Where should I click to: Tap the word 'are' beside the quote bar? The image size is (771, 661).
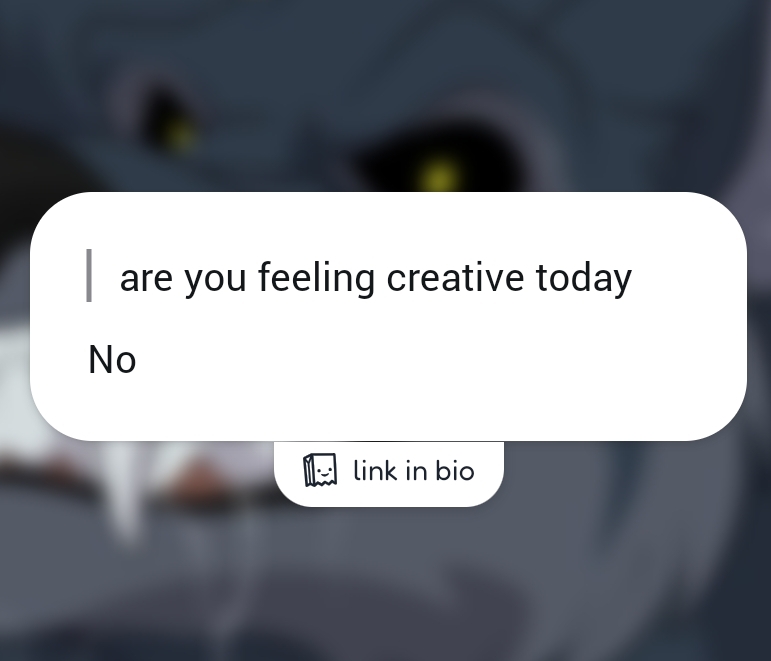(x=146, y=279)
